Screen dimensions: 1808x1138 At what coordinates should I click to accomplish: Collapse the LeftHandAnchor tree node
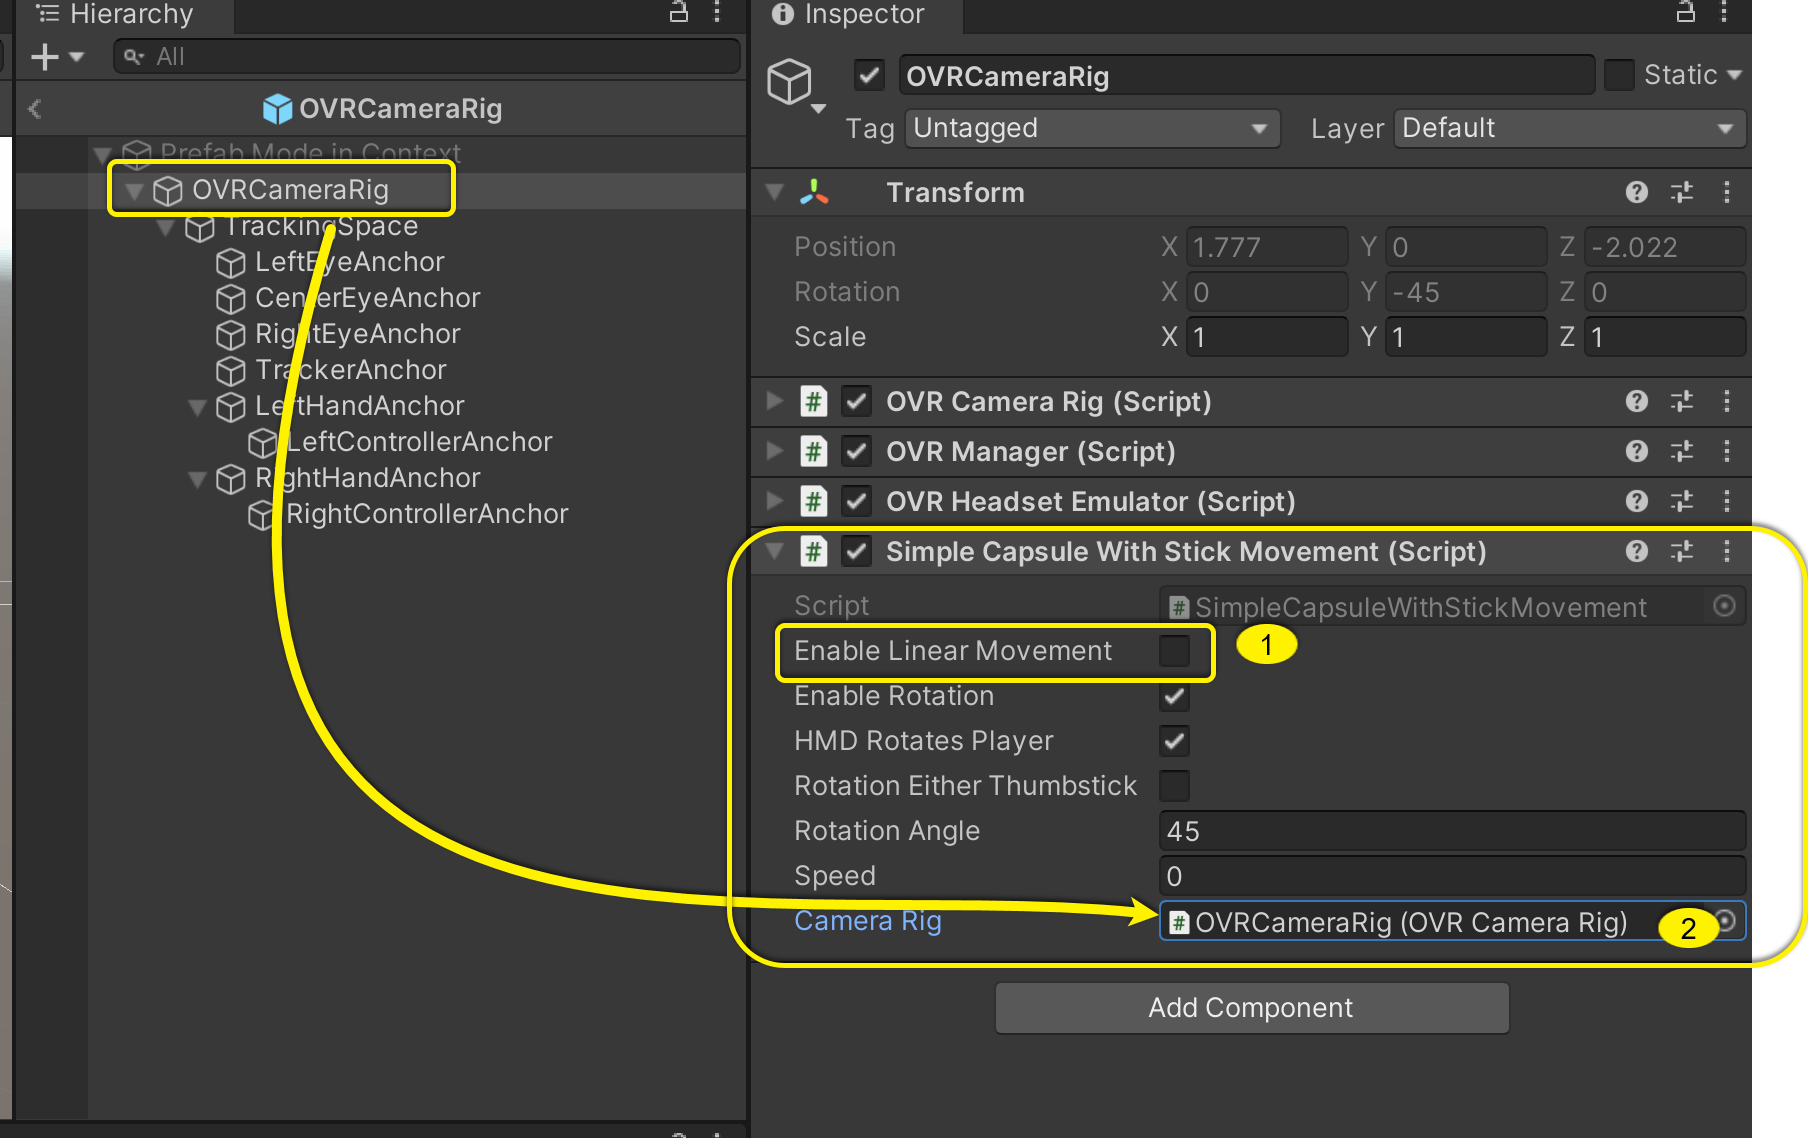[x=197, y=407]
